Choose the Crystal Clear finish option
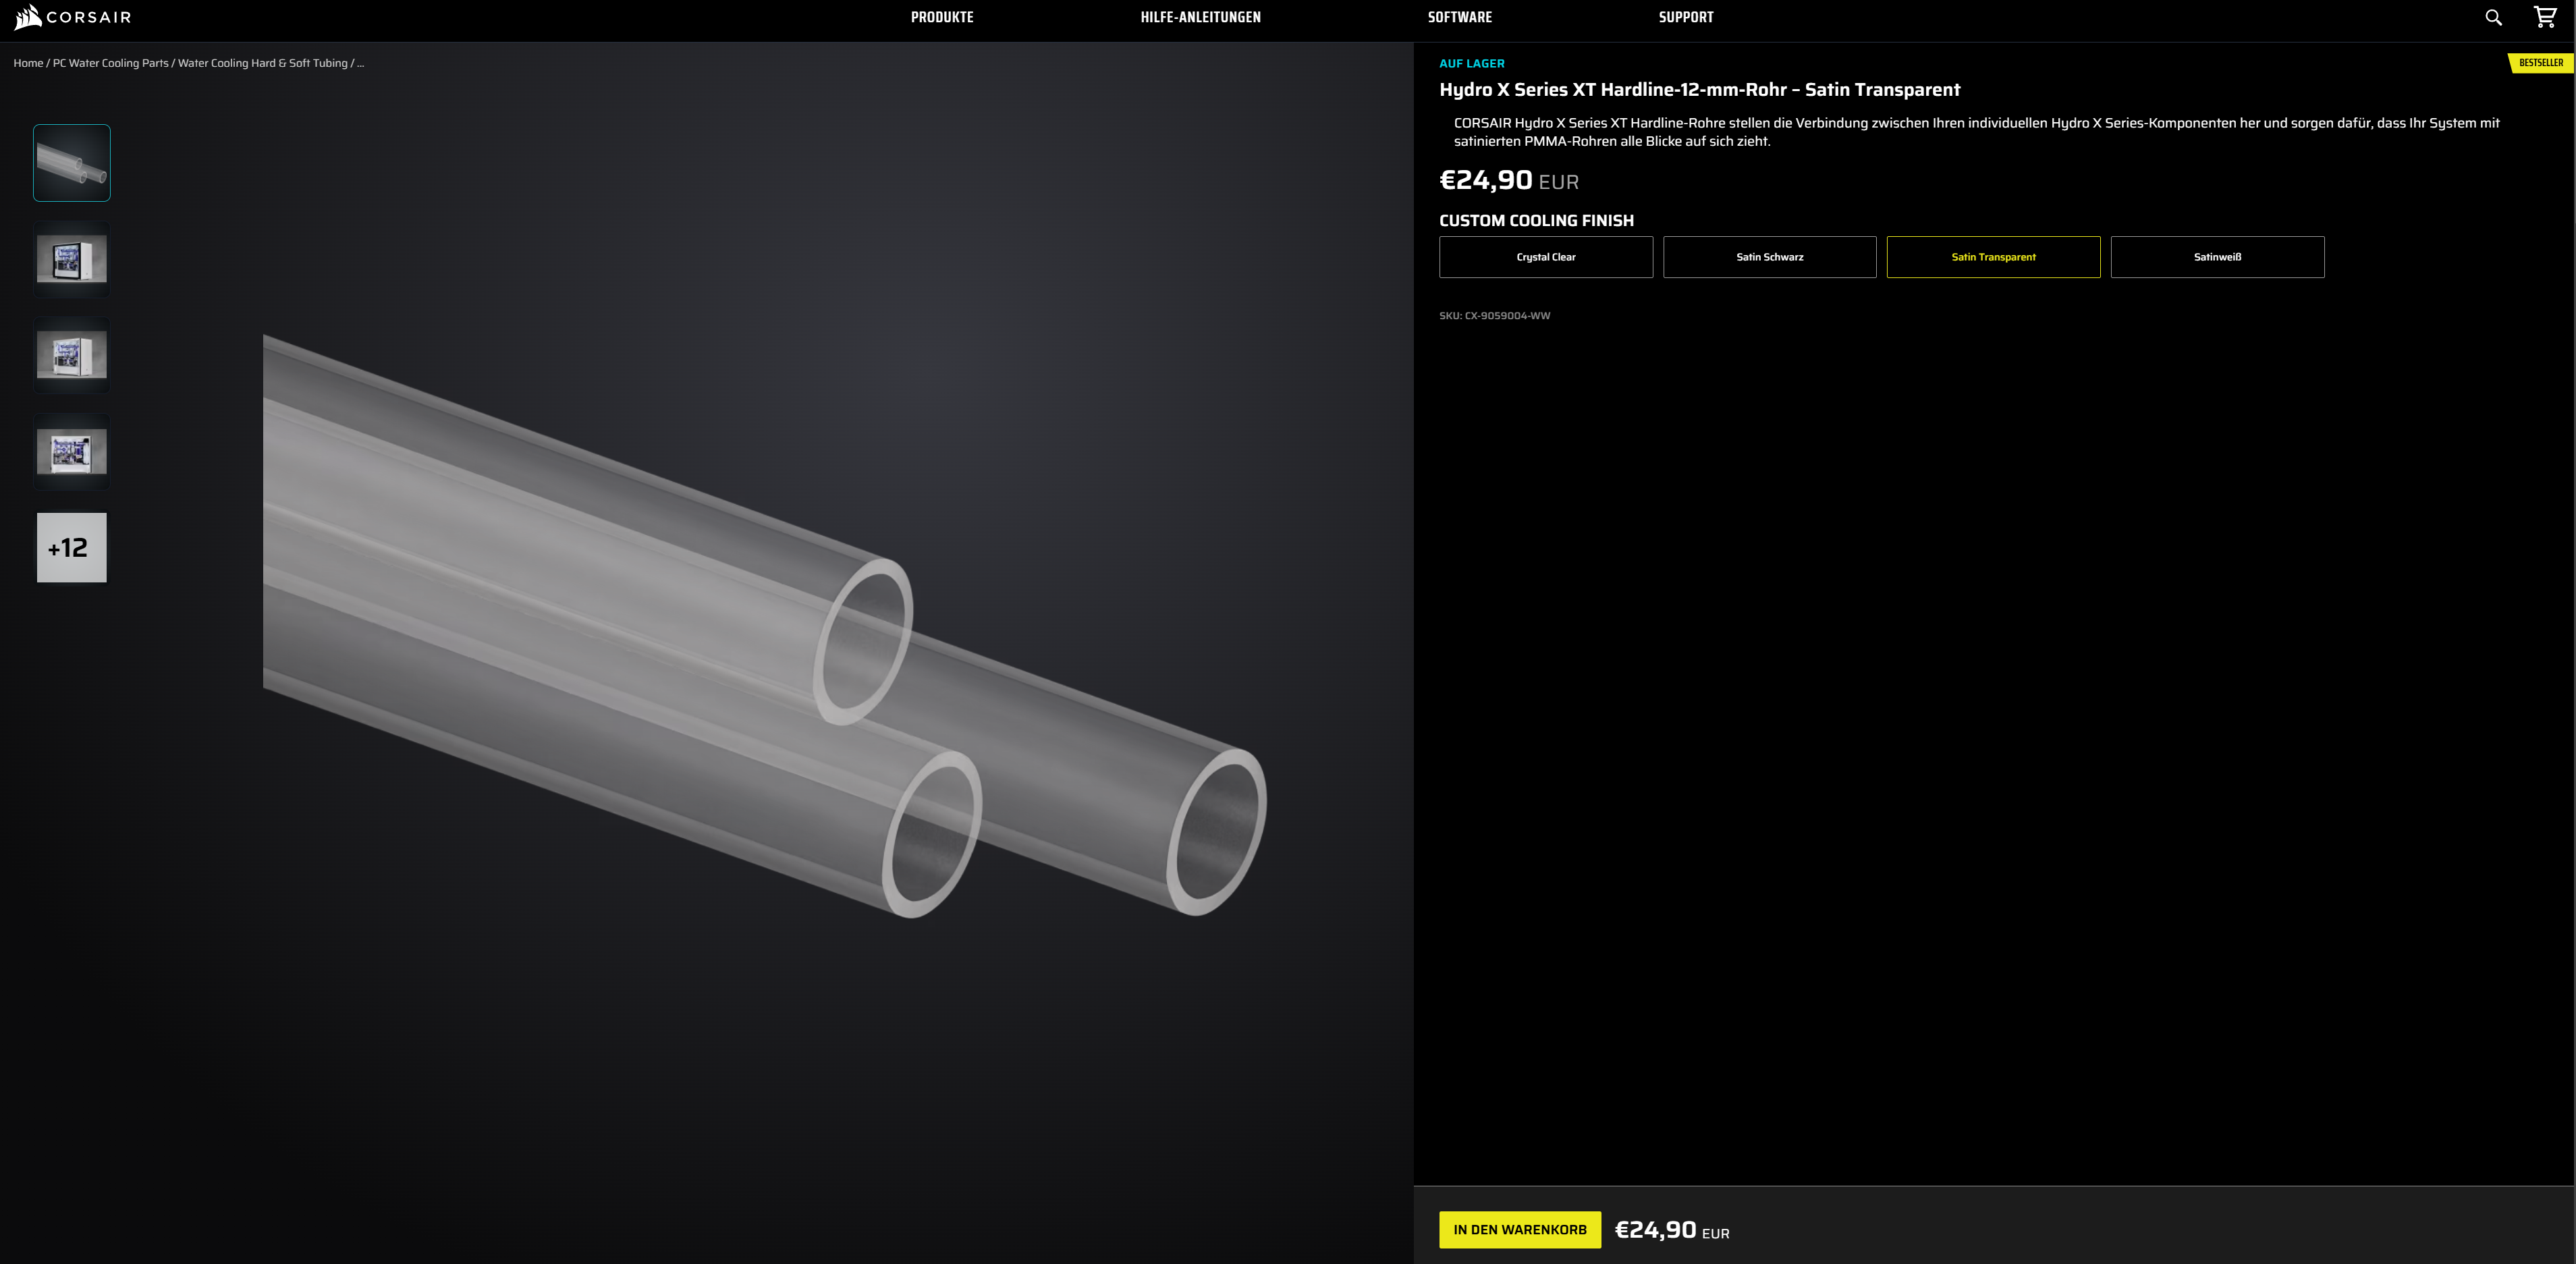The width and height of the screenshot is (2576, 1264). pos(1545,257)
